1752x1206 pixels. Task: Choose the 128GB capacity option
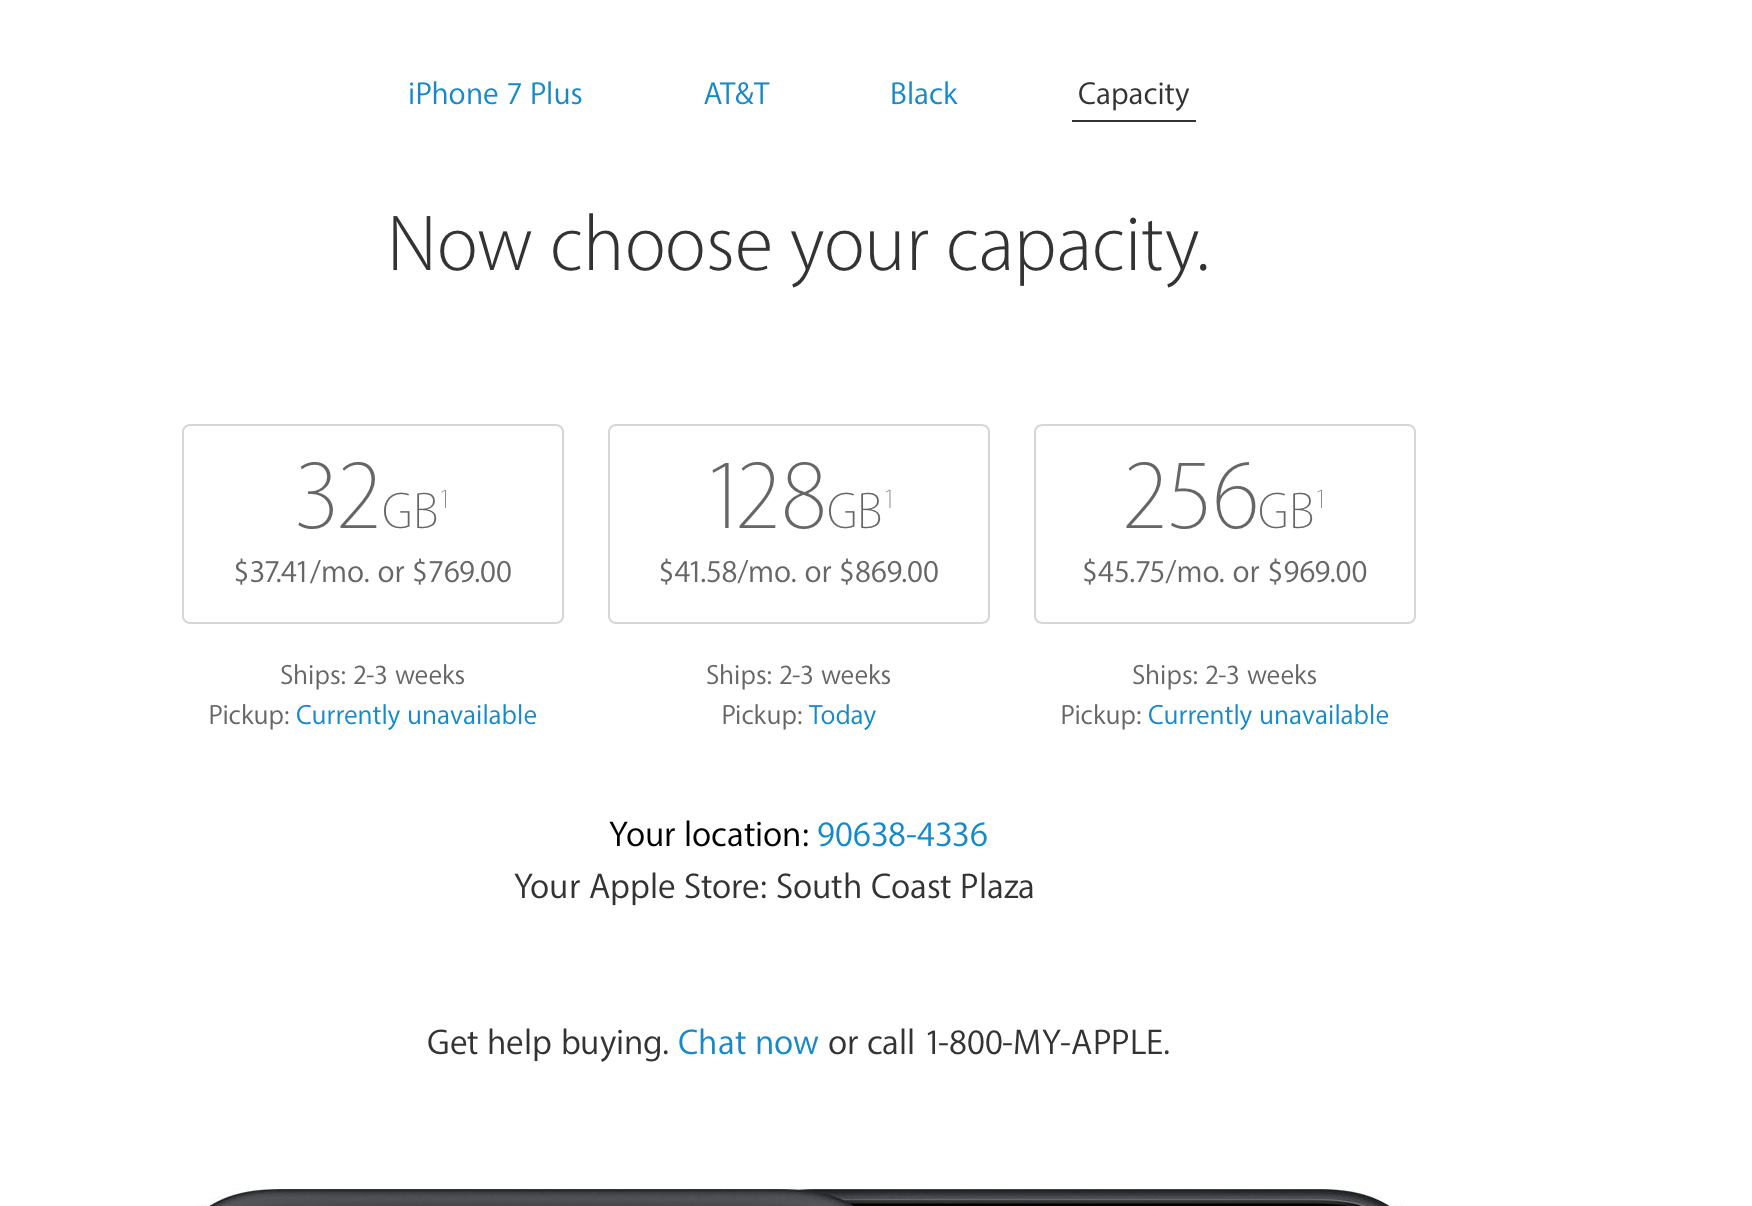click(799, 524)
